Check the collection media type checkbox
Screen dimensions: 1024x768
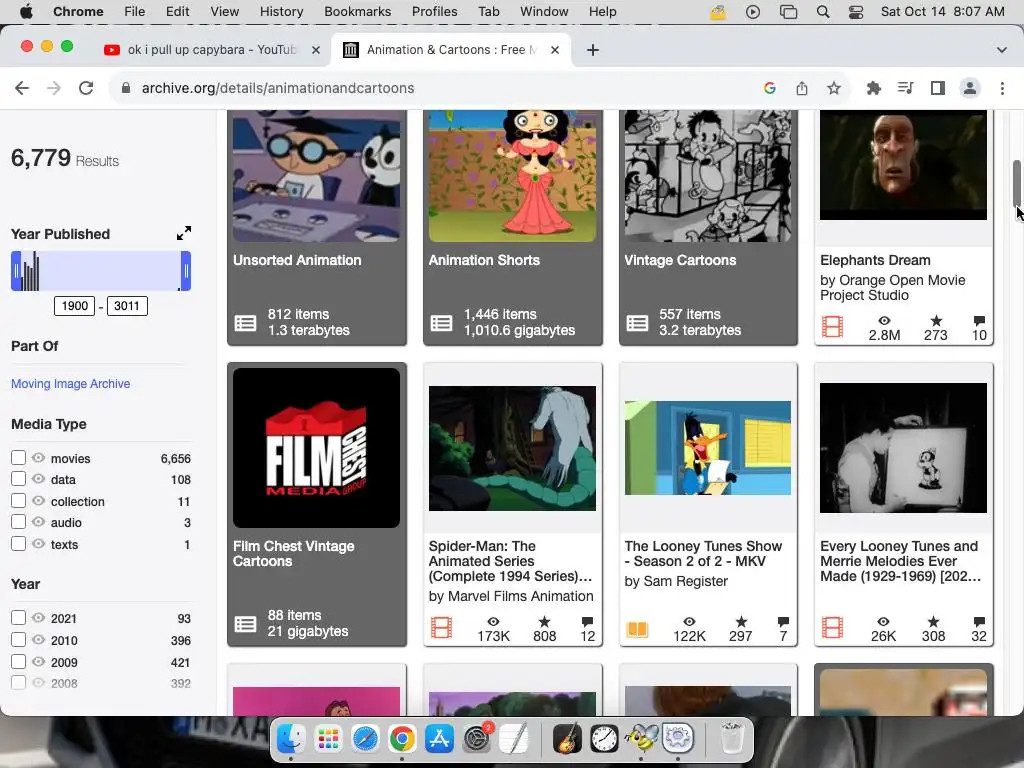[x=18, y=501]
